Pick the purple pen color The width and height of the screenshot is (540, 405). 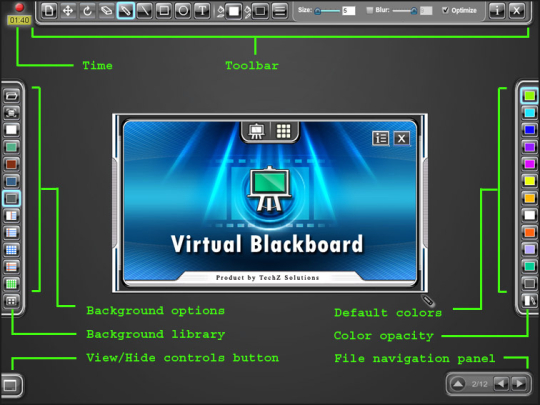coord(529,147)
